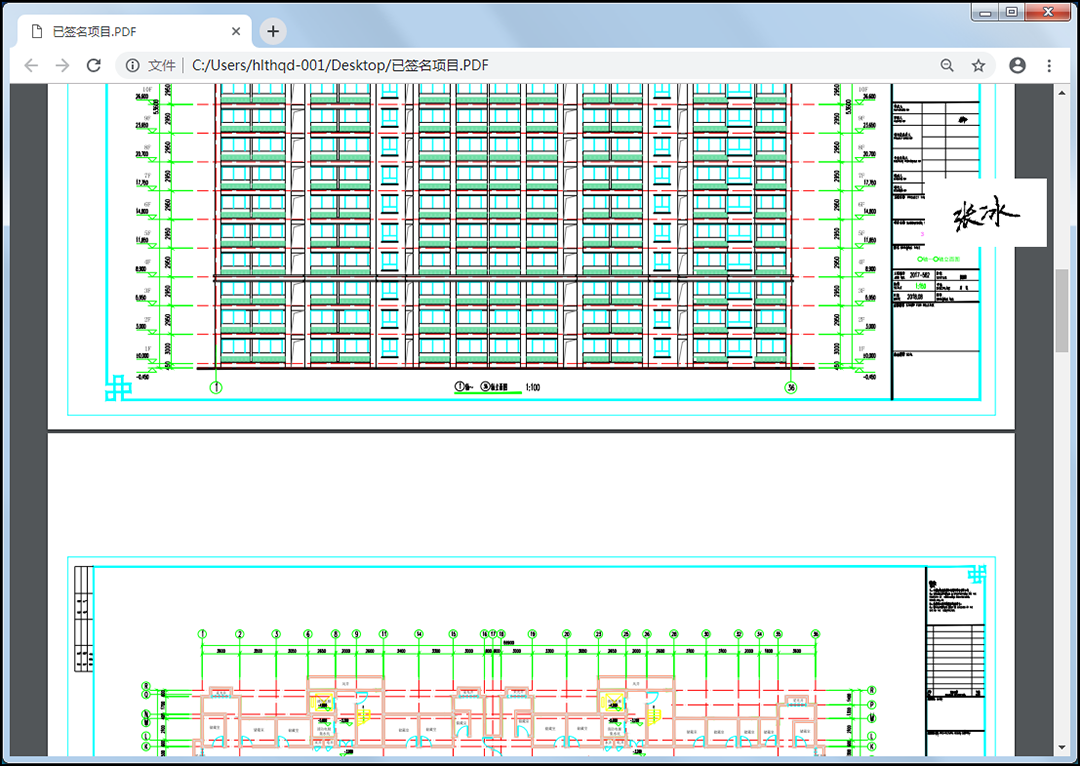The width and height of the screenshot is (1080, 766).
Task: Open a new browser tab
Action: tap(273, 31)
